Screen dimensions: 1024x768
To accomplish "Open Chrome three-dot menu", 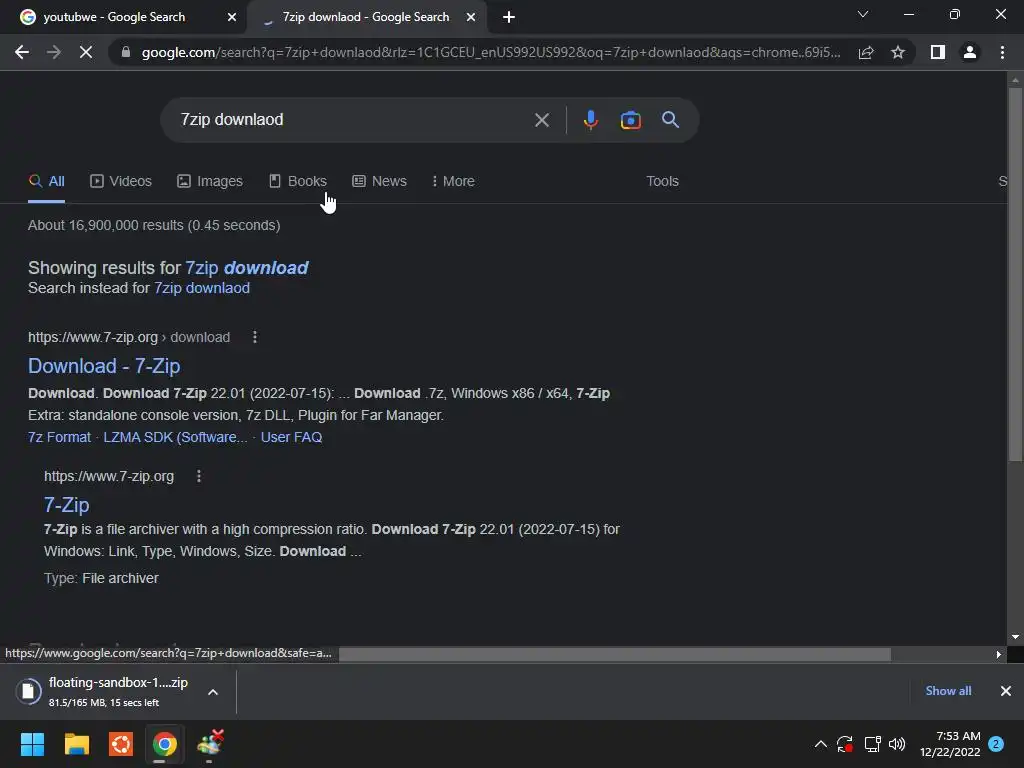I will coord(1002,52).
